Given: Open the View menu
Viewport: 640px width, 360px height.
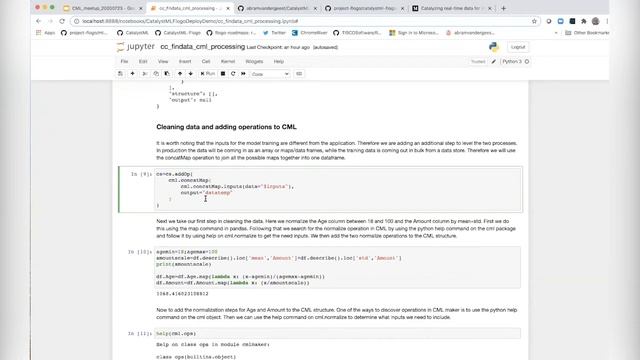Looking at the screenshot, I should point(163,62).
